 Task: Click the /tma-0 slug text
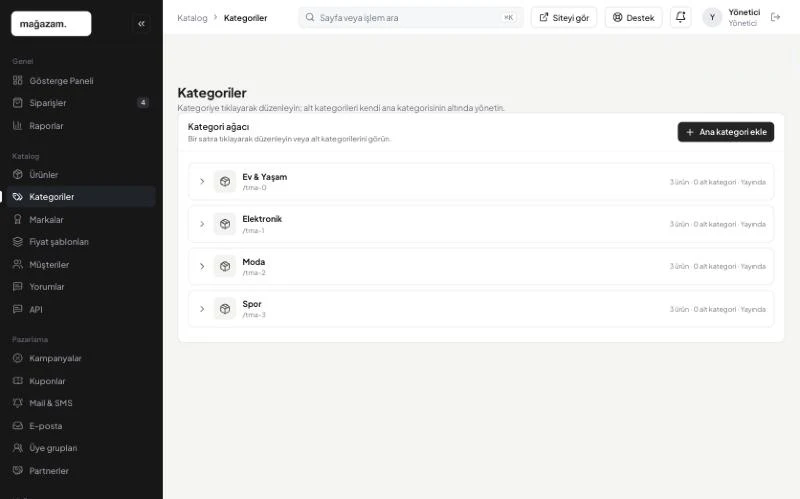[254, 188]
